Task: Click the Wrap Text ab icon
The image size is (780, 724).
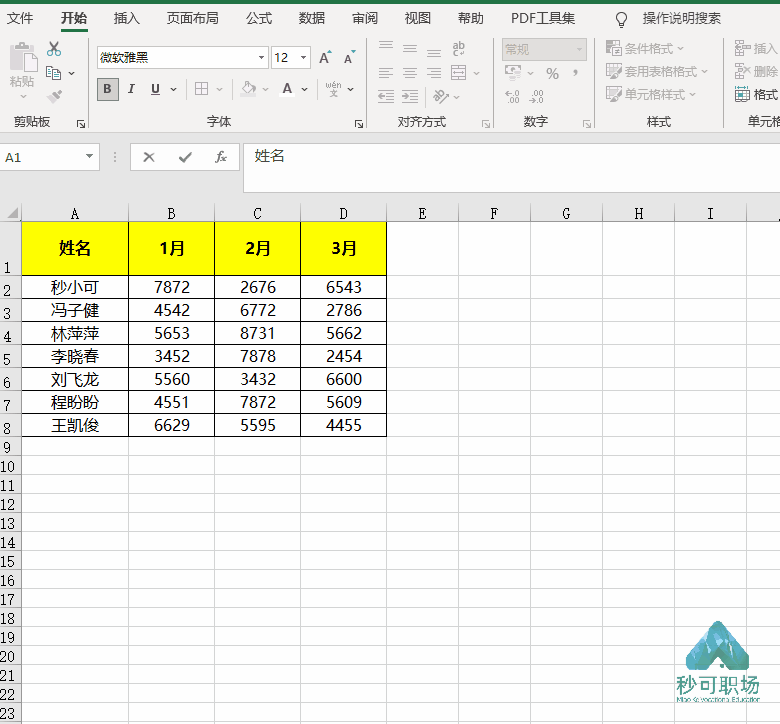Action: pos(459,48)
